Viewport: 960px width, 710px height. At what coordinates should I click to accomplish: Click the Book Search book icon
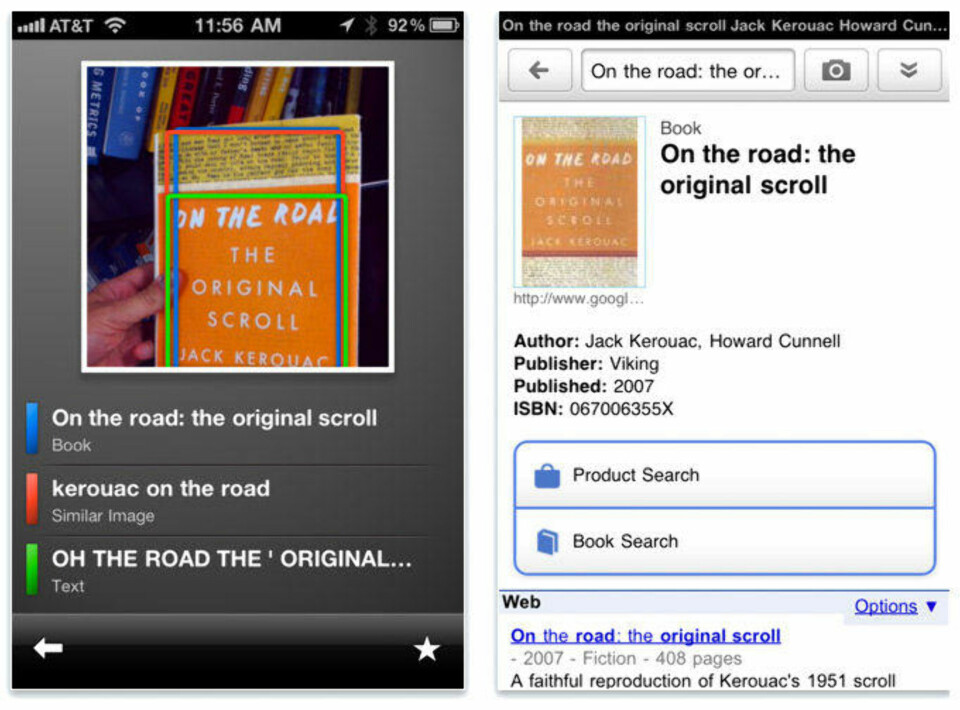(x=547, y=542)
